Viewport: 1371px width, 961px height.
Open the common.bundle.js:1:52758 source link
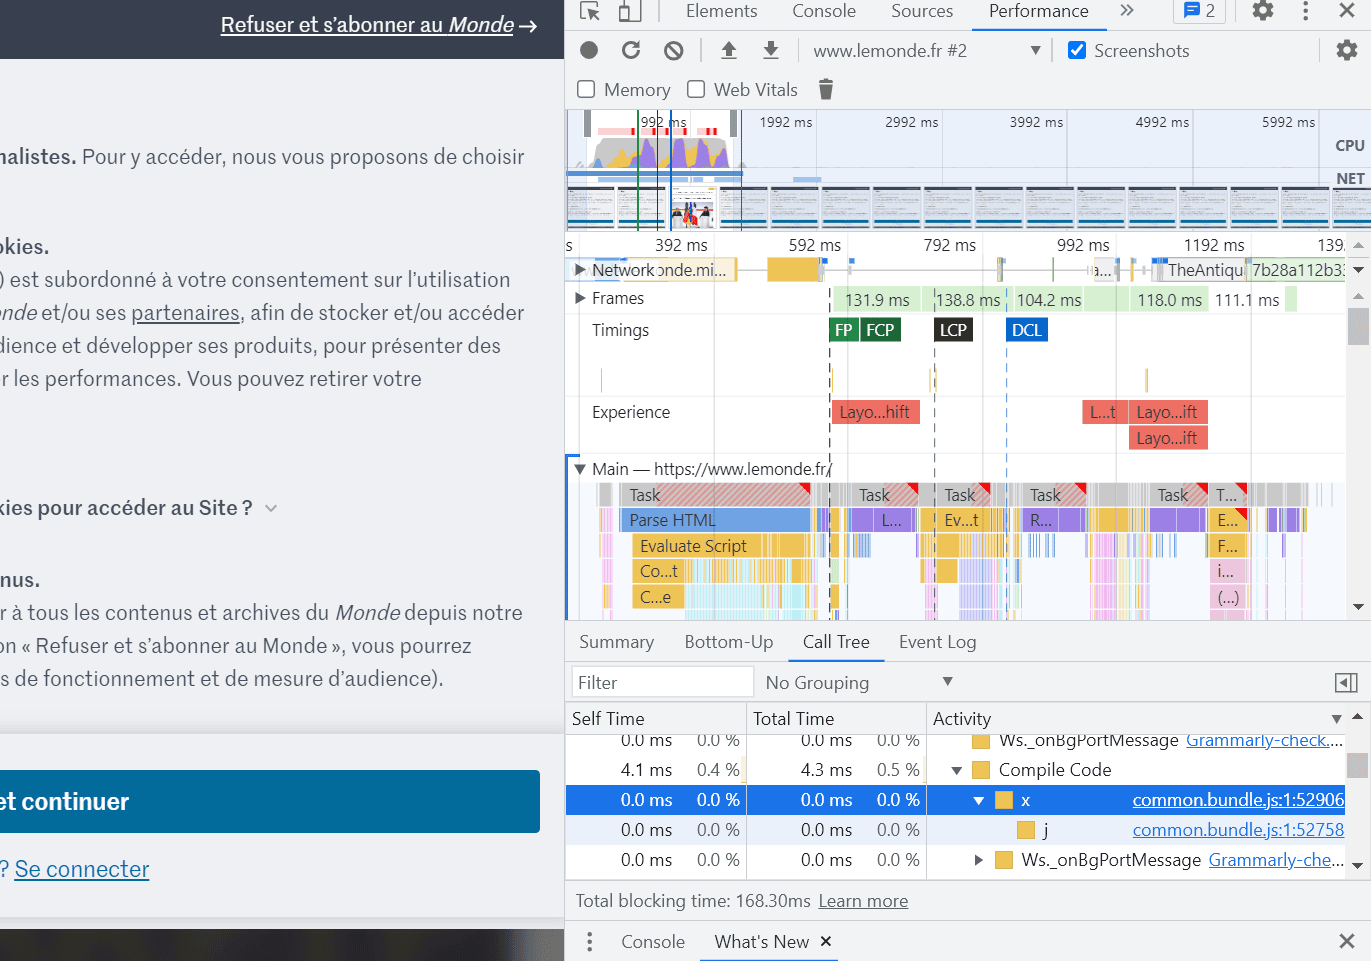point(1238,830)
